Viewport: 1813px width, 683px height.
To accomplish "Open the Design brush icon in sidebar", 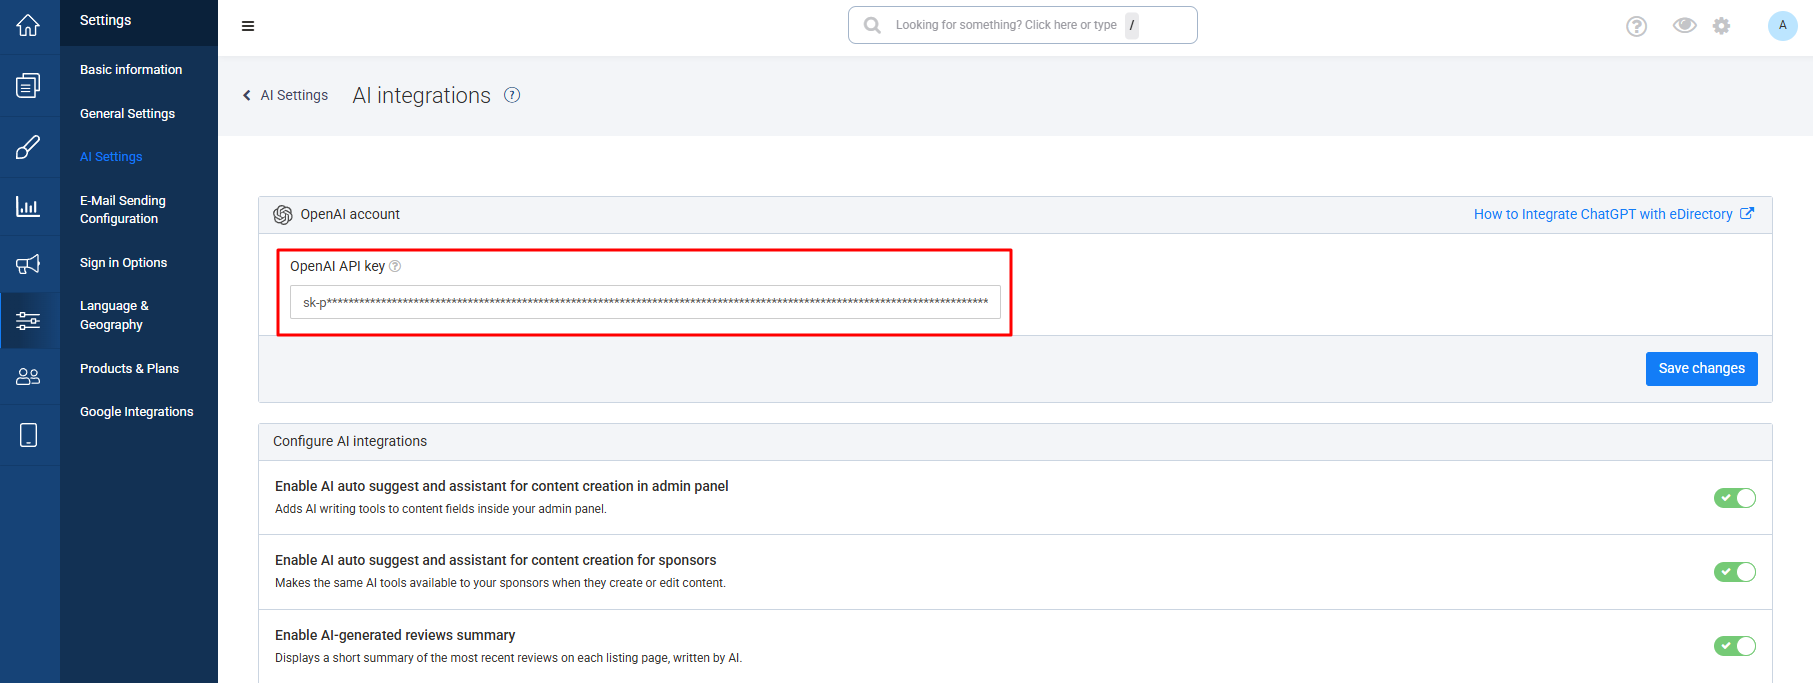I will pos(28,147).
